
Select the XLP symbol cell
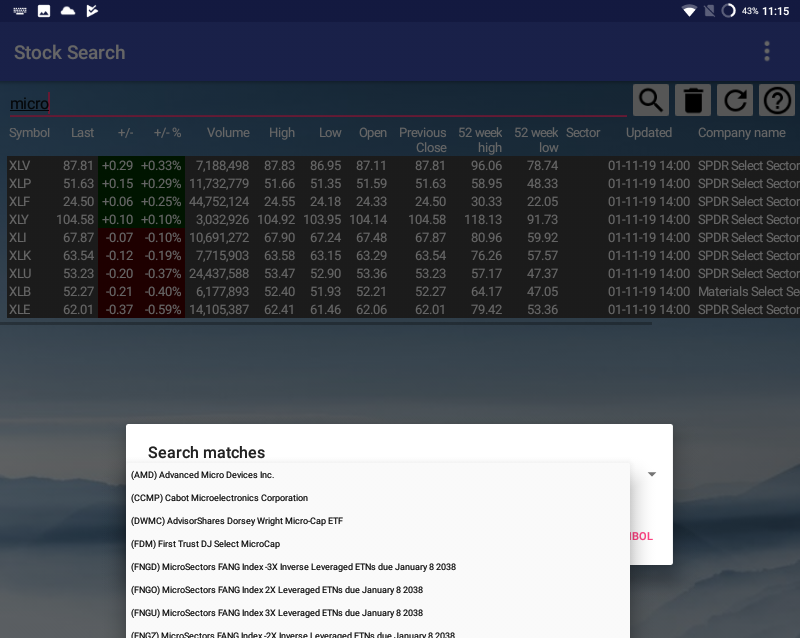pyautogui.click(x=20, y=183)
